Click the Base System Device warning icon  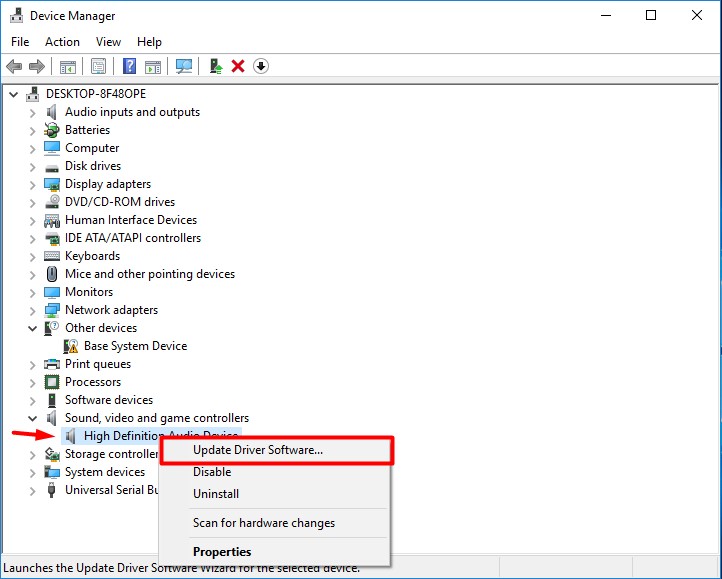click(x=70, y=346)
